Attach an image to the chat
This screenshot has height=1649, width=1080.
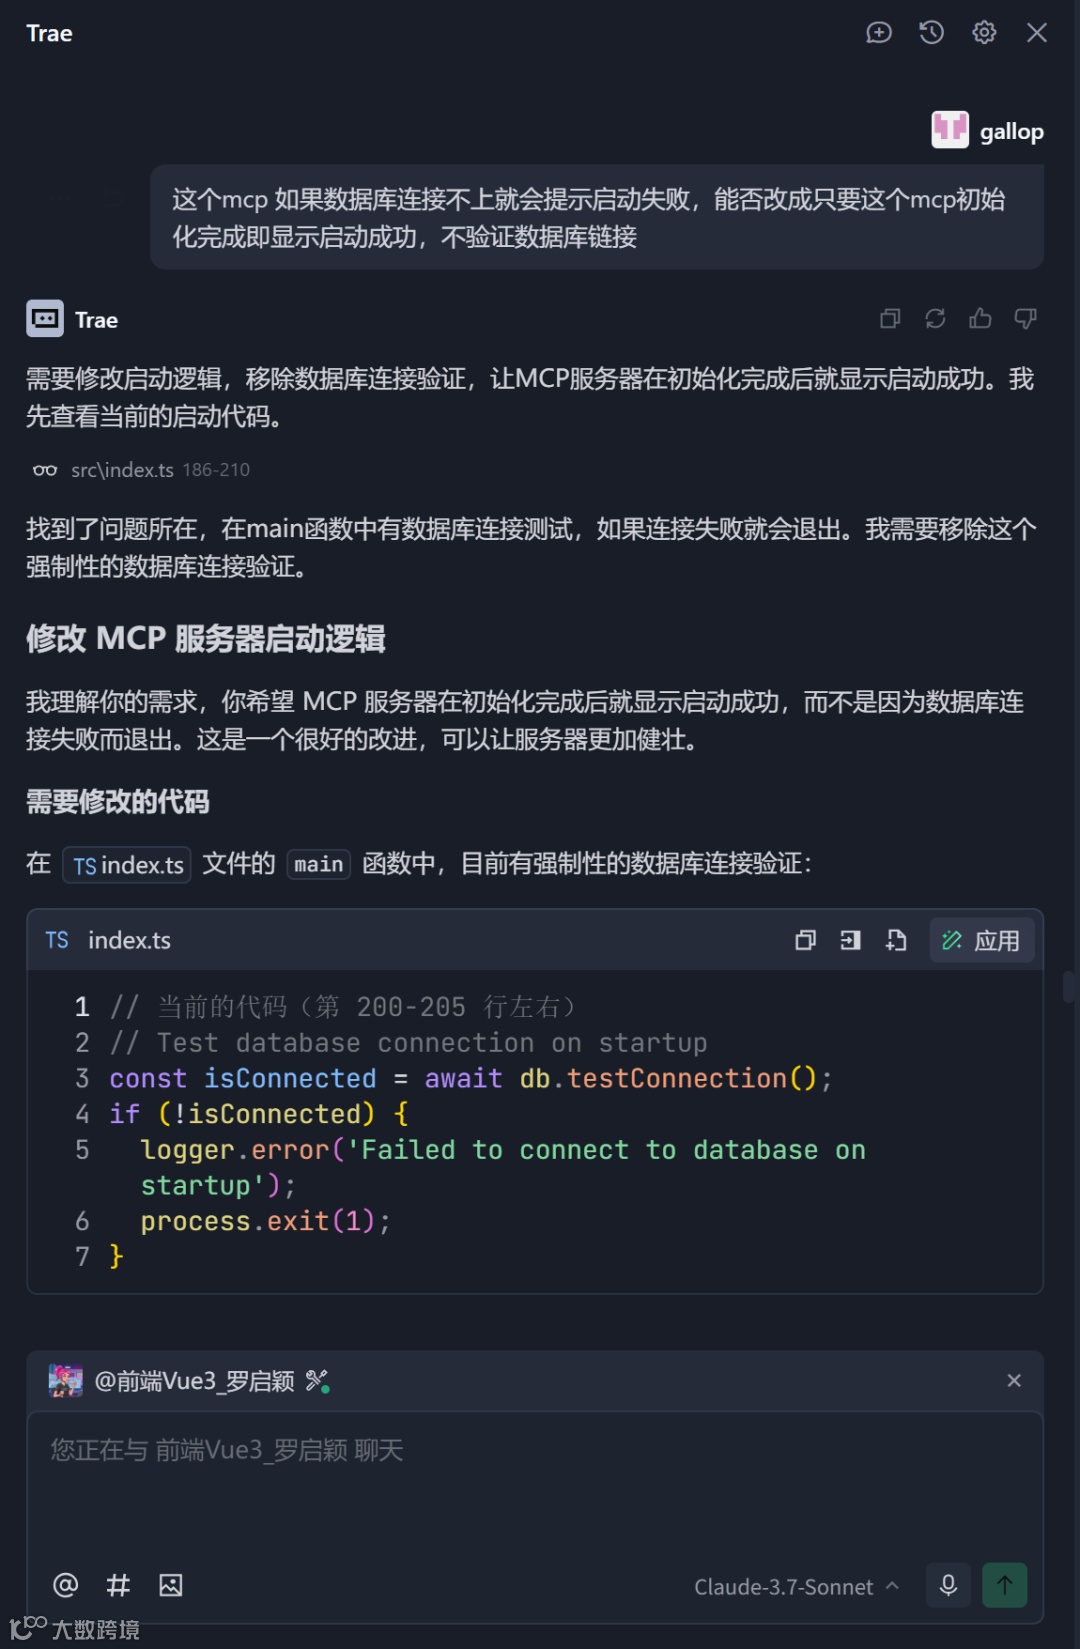pos(171,1585)
